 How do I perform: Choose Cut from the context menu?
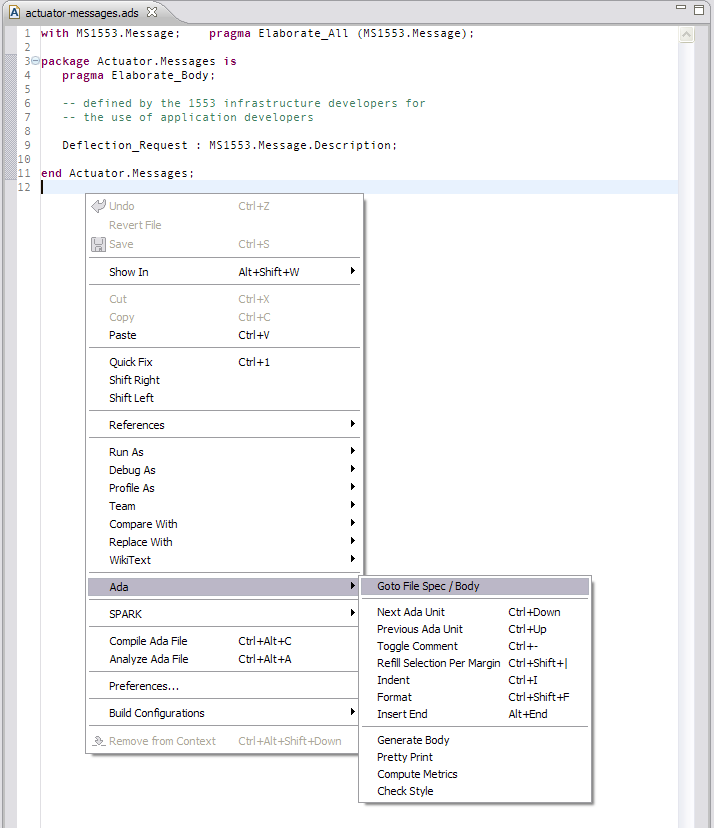click(224, 299)
